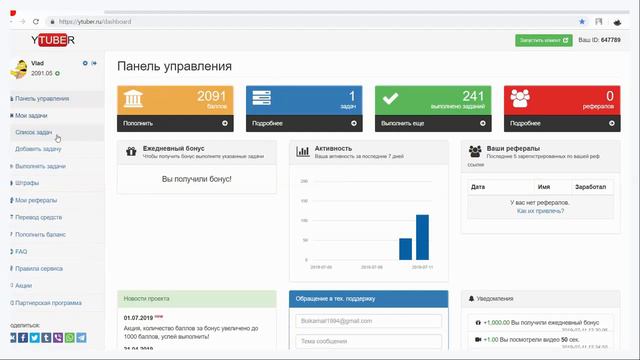Click the Vlad avatar image

click(19, 69)
